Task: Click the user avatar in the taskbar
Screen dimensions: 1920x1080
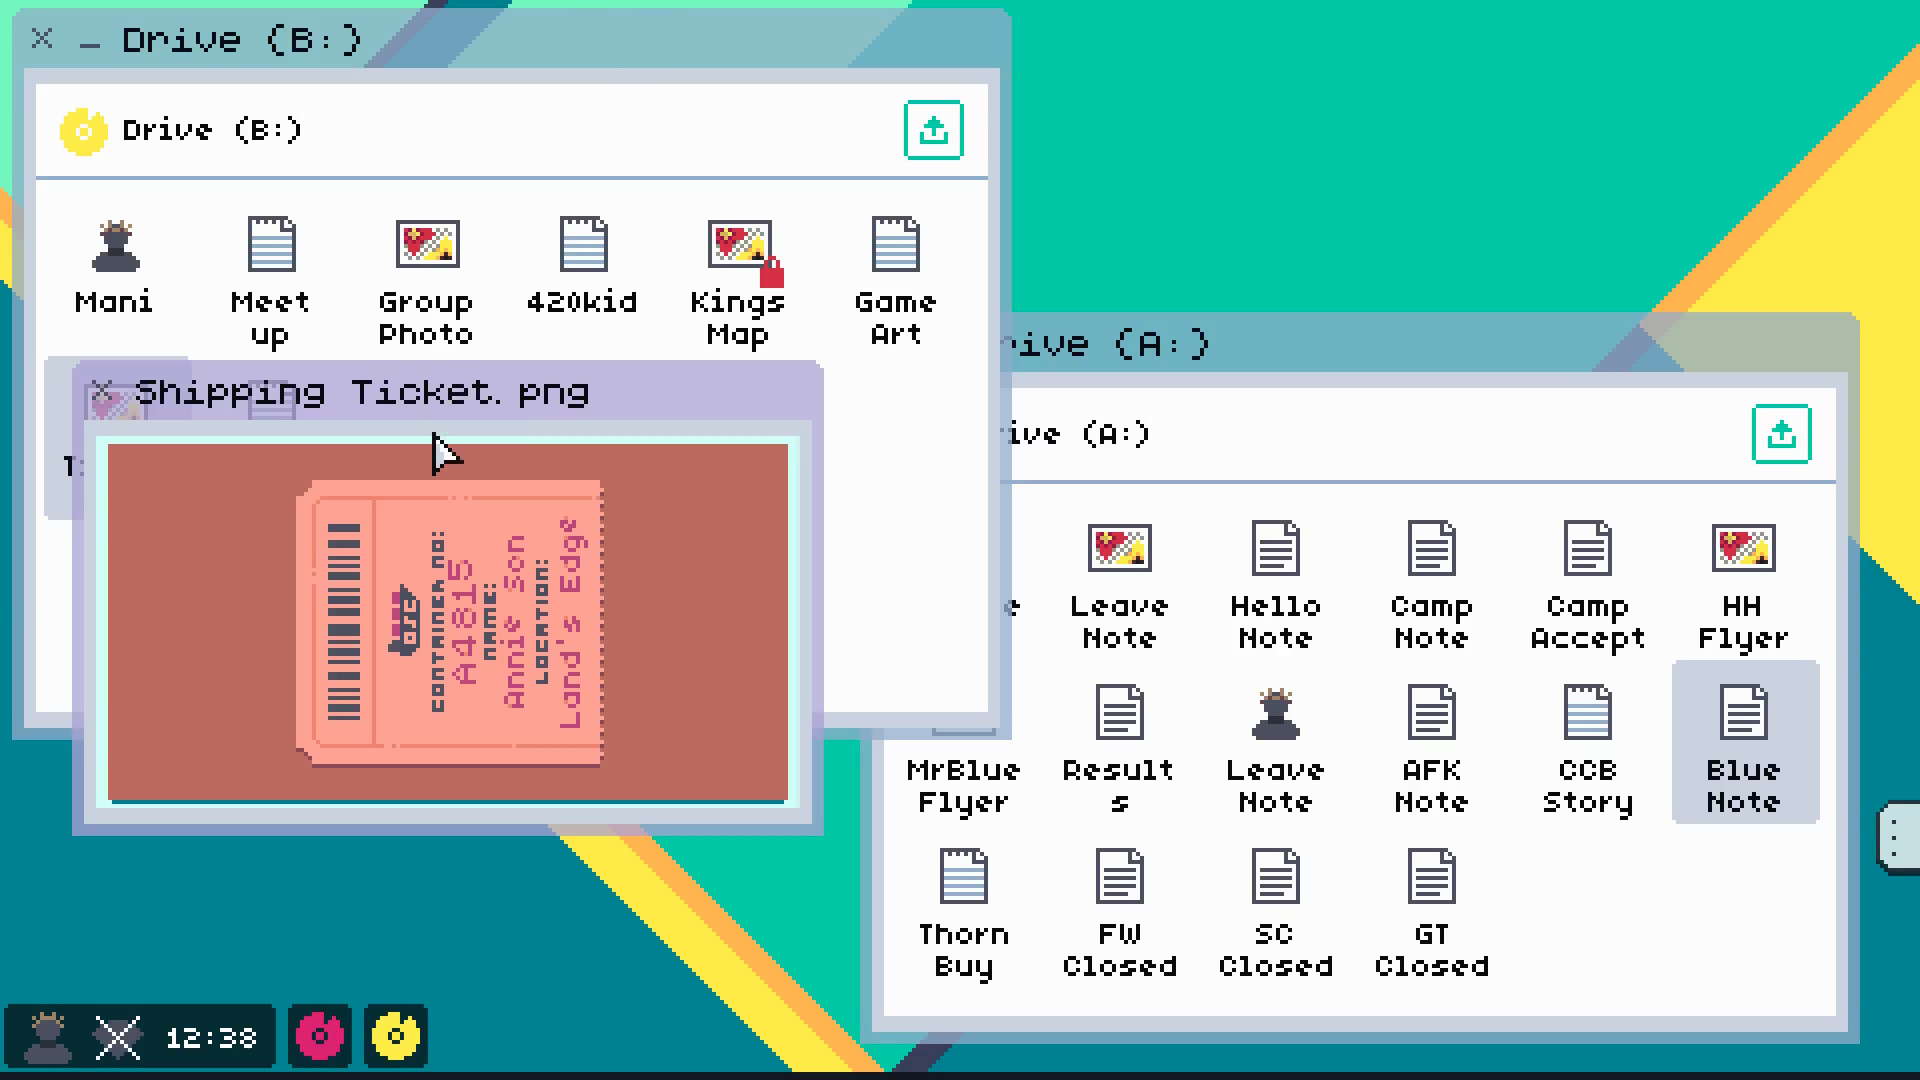Action: tap(46, 1036)
